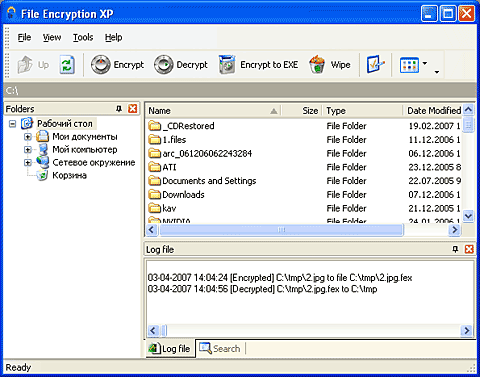Click file list scroll down arrow
The image size is (480, 377).
pyautogui.click(x=468, y=216)
